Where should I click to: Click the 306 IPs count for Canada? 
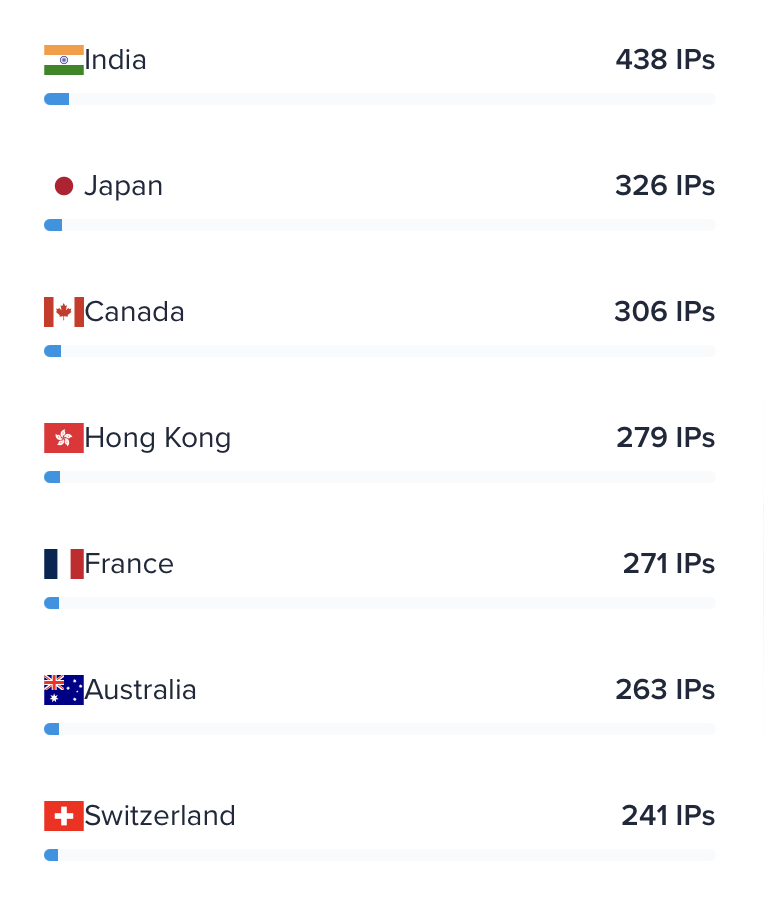[x=664, y=312]
